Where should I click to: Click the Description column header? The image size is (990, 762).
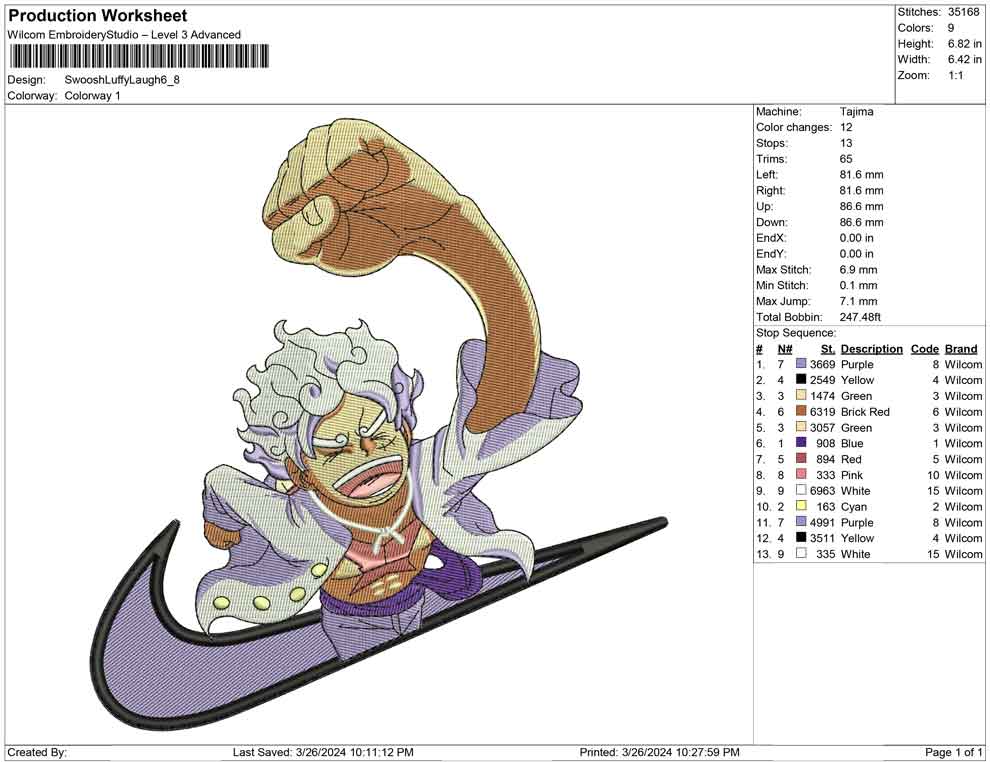pyautogui.click(x=871, y=349)
